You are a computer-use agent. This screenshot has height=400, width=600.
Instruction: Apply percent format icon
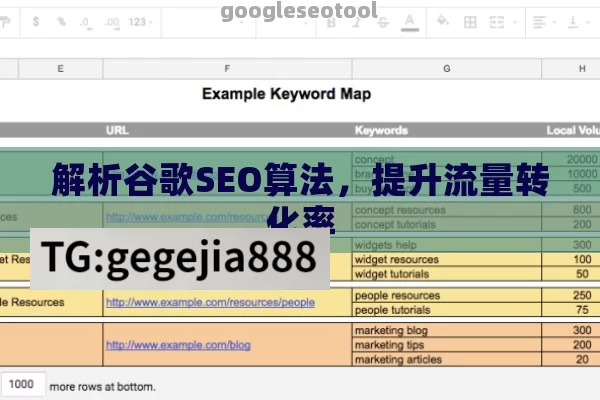tap(61, 22)
